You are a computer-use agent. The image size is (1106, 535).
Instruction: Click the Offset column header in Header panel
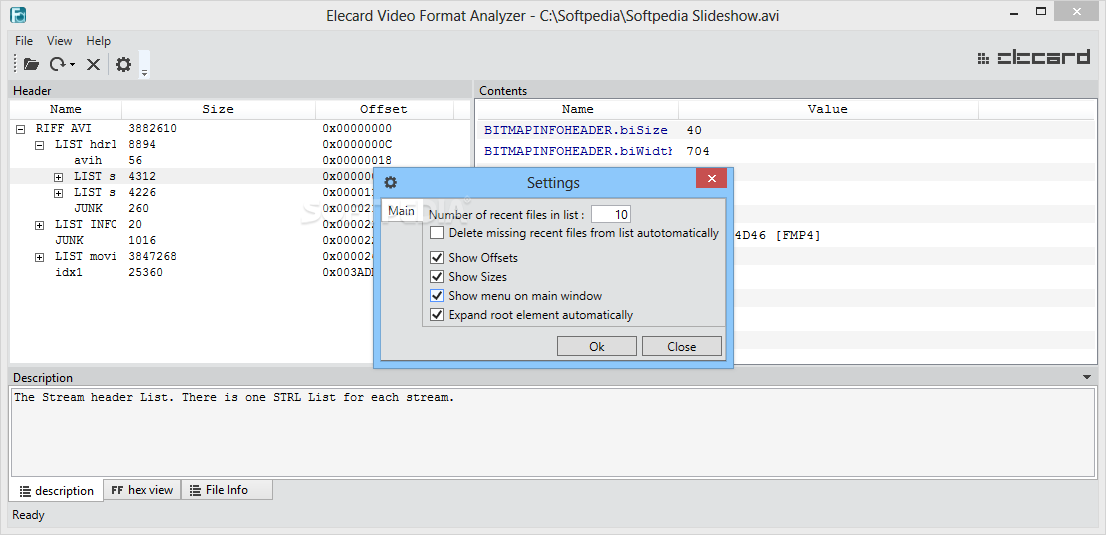tap(384, 109)
